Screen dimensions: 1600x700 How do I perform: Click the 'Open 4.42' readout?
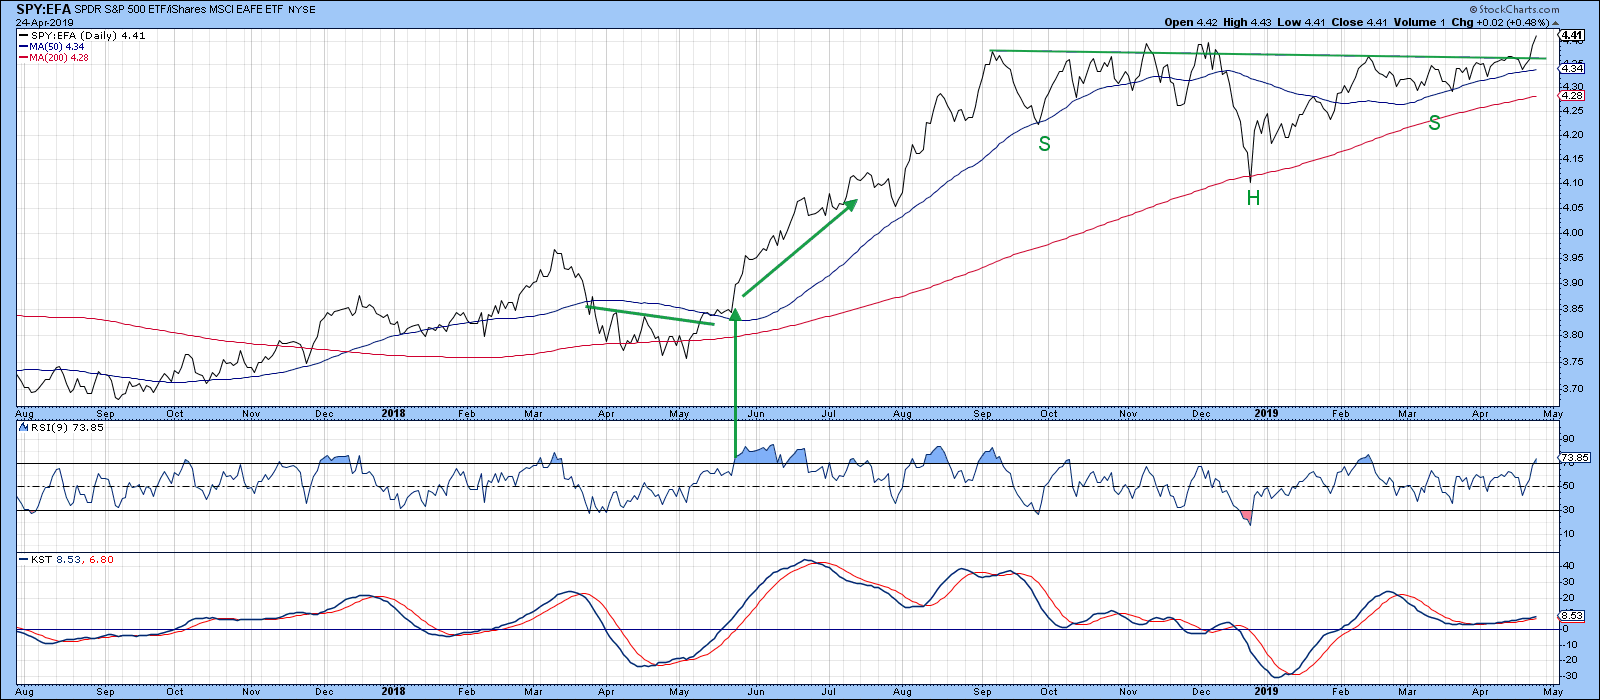pos(1192,22)
